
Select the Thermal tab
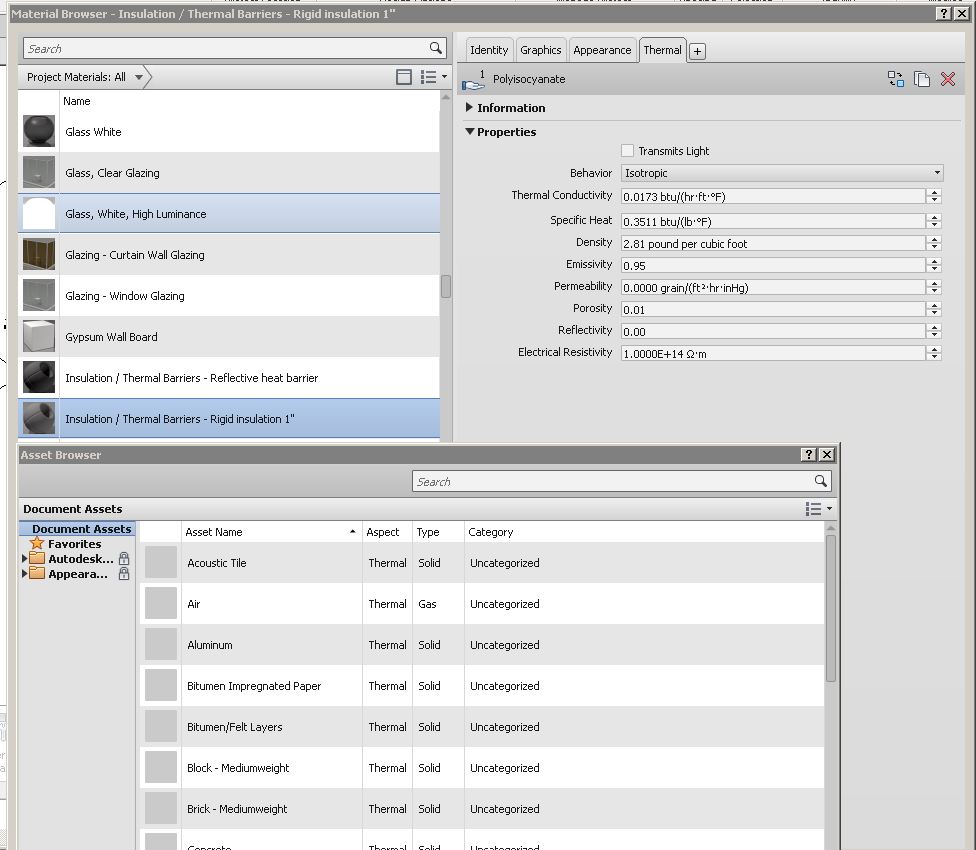pyautogui.click(x=662, y=50)
